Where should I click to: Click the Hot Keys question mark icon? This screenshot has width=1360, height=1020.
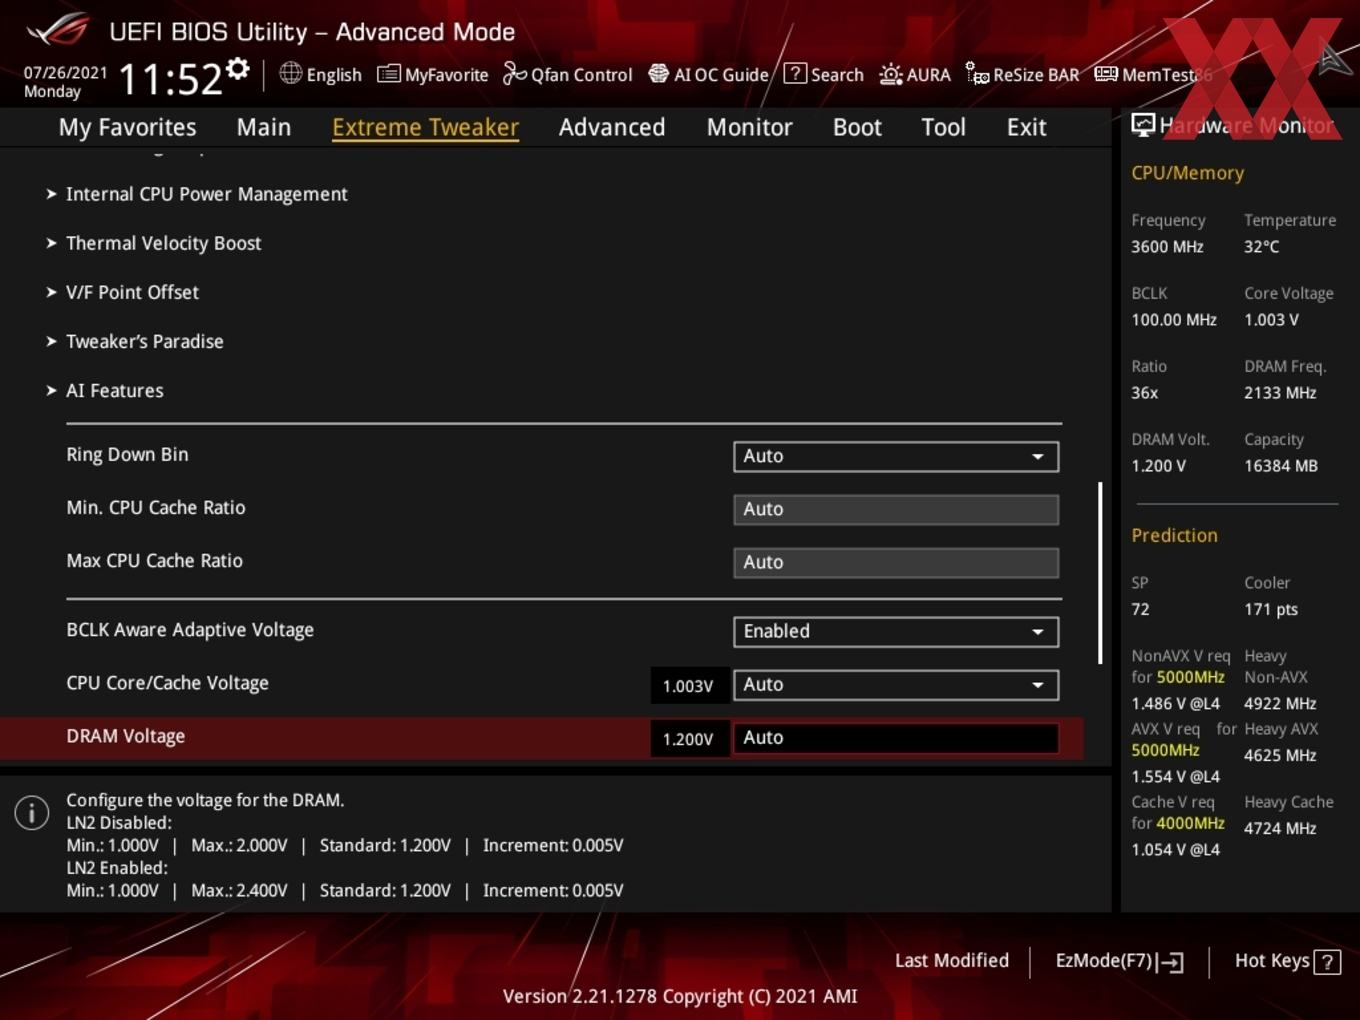pyautogui.click(x=1327, y=962)
